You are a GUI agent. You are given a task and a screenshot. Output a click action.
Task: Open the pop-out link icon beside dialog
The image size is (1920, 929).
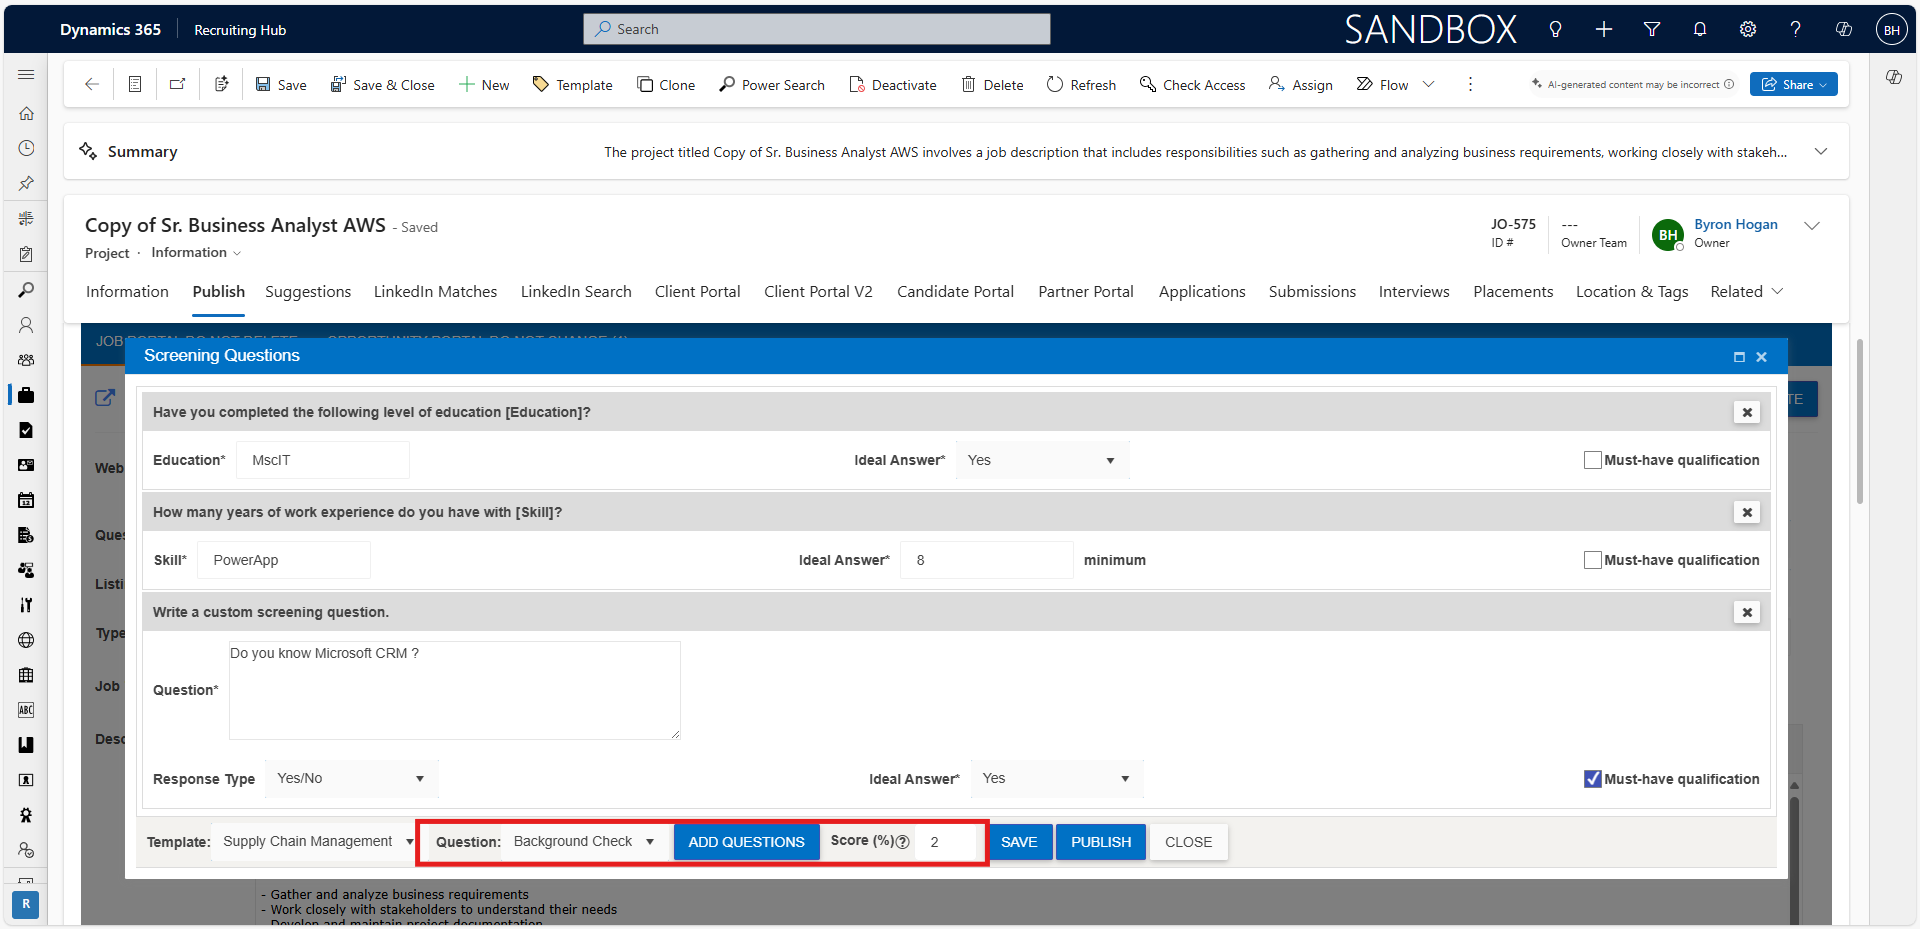pos(105,398)
